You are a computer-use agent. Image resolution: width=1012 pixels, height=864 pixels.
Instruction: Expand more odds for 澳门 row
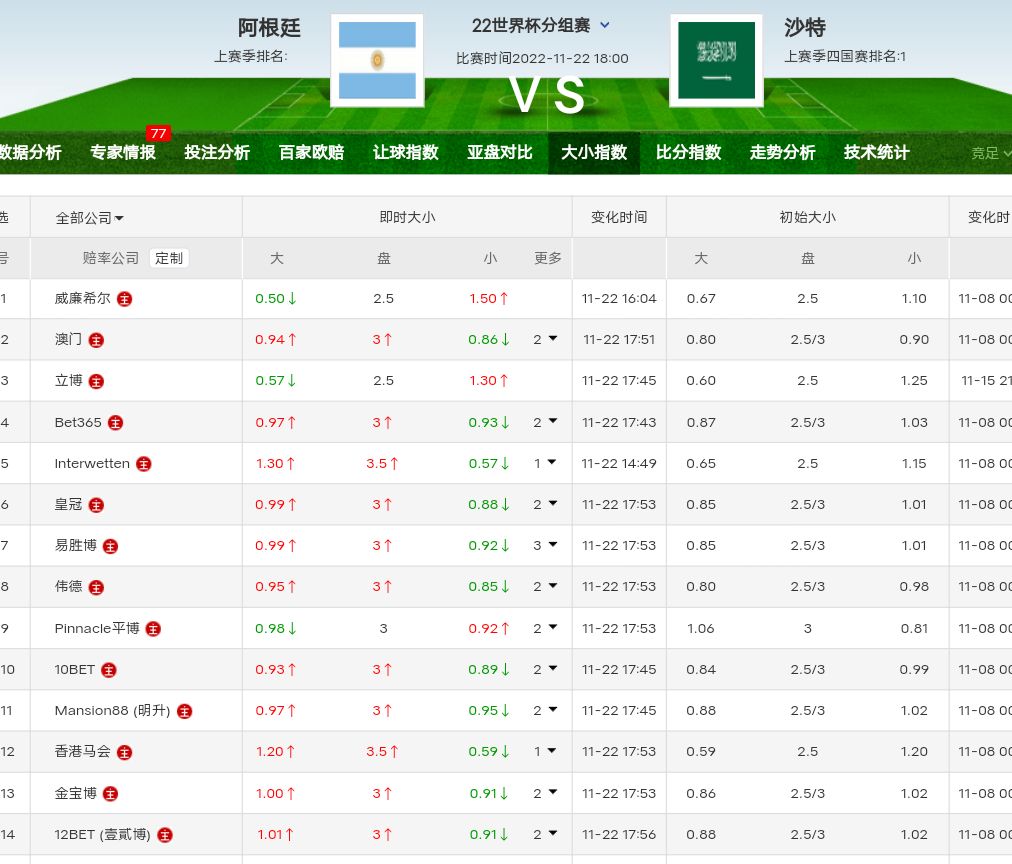click(x=545, y=340)
